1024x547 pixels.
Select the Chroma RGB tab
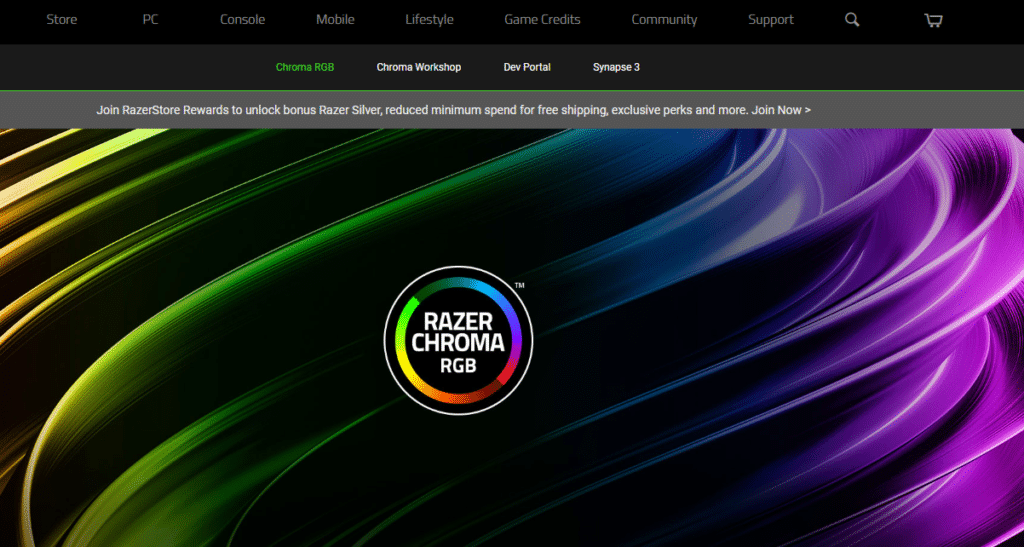point(305,67)
